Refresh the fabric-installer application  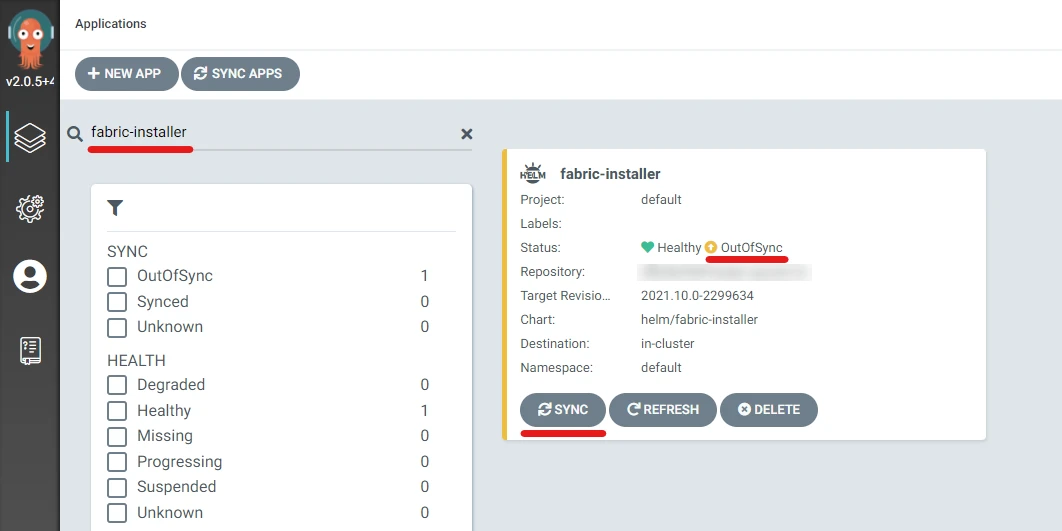662,410
